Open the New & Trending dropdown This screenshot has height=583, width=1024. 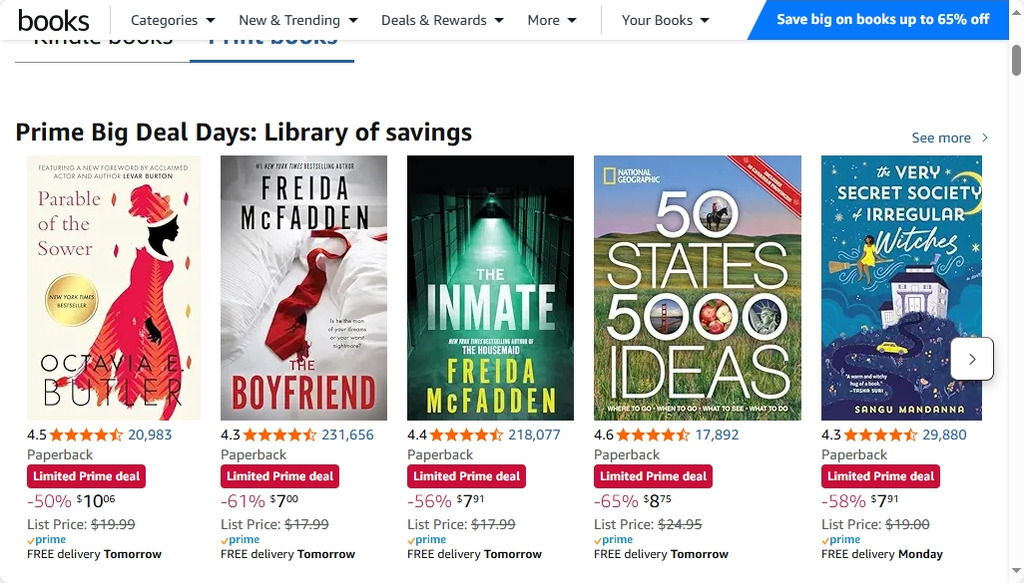298,20
